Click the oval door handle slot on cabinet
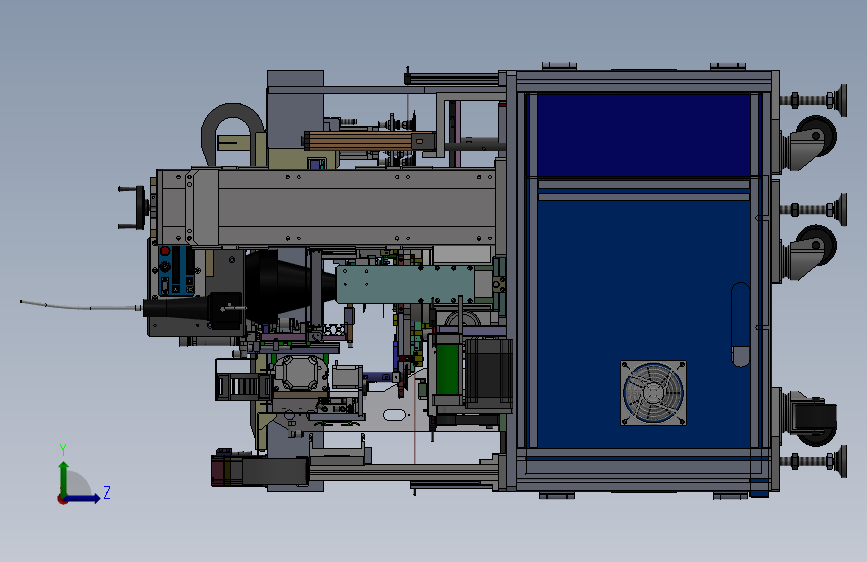Viewport: 867px width, 562px height. pos(740,324)
